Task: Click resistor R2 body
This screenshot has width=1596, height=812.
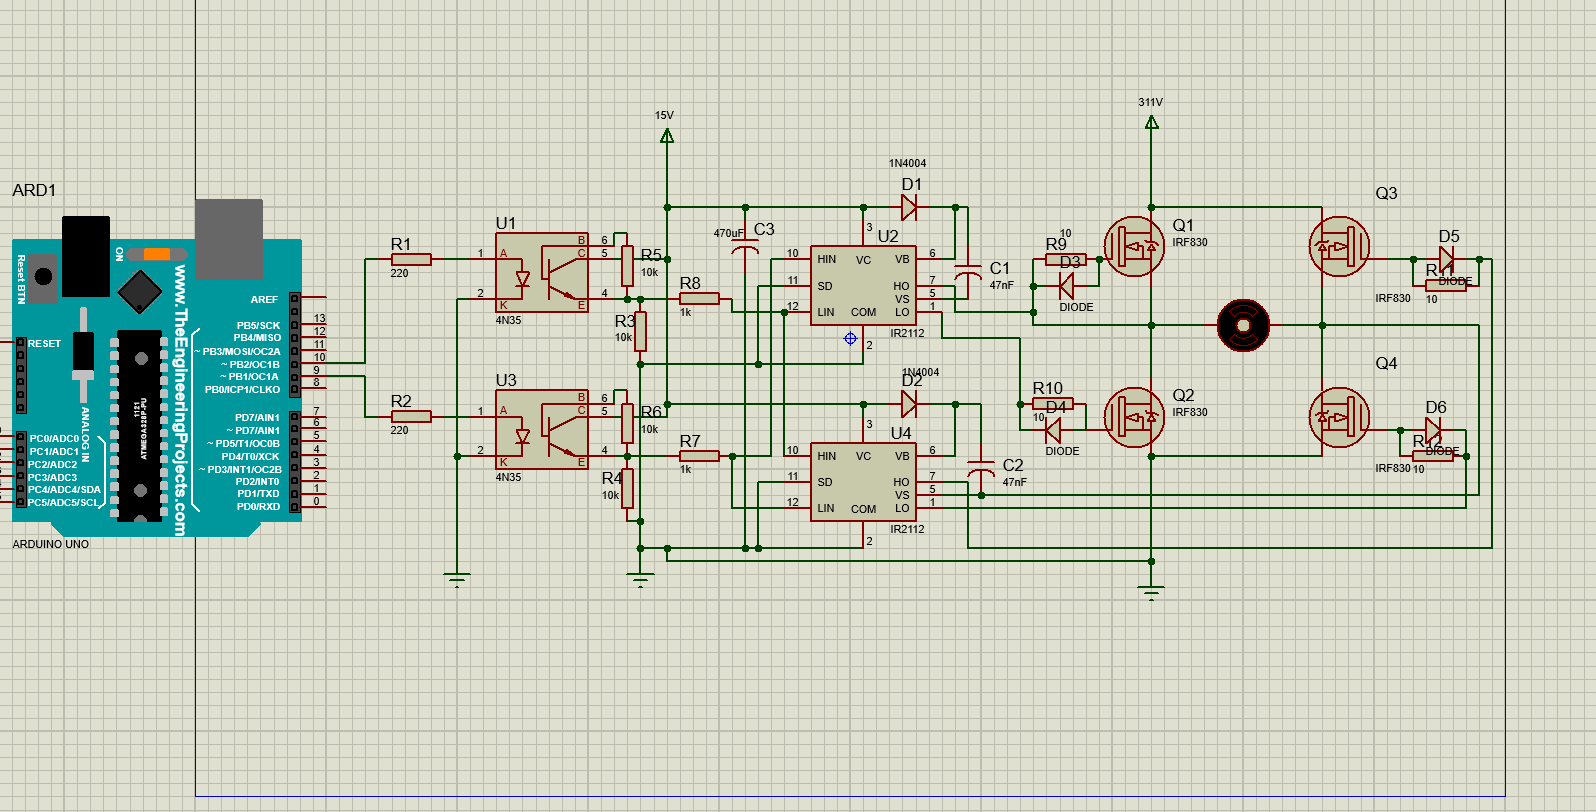Action: point(411,416)
